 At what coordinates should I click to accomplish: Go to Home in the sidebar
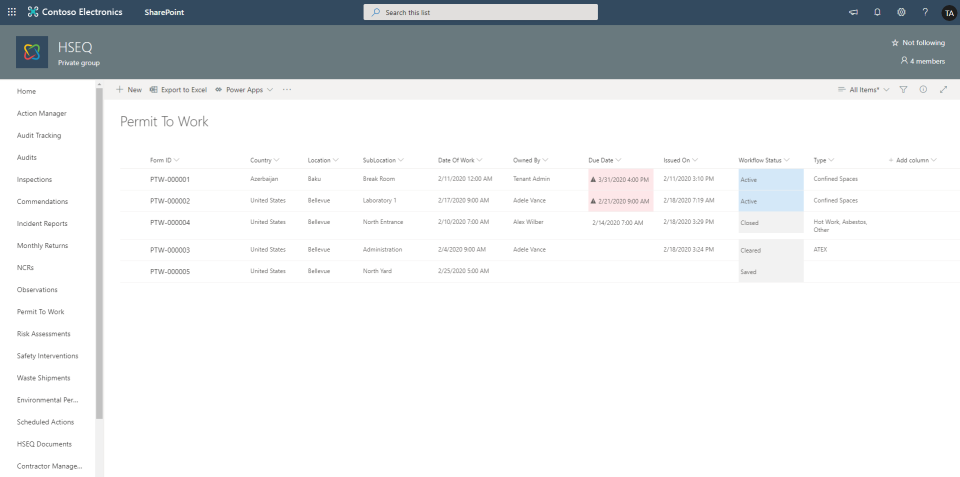click(26, 91)
